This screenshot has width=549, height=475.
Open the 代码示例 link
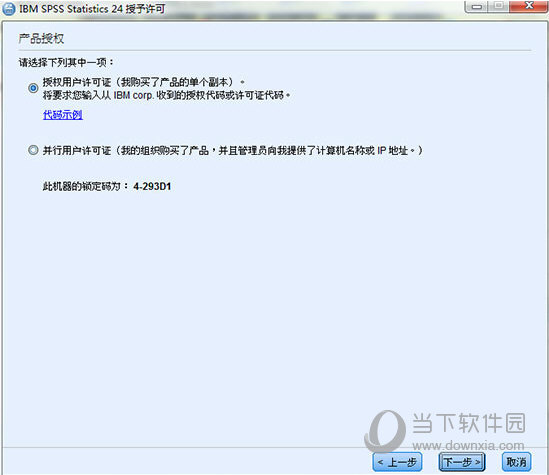tap(63, 114)
